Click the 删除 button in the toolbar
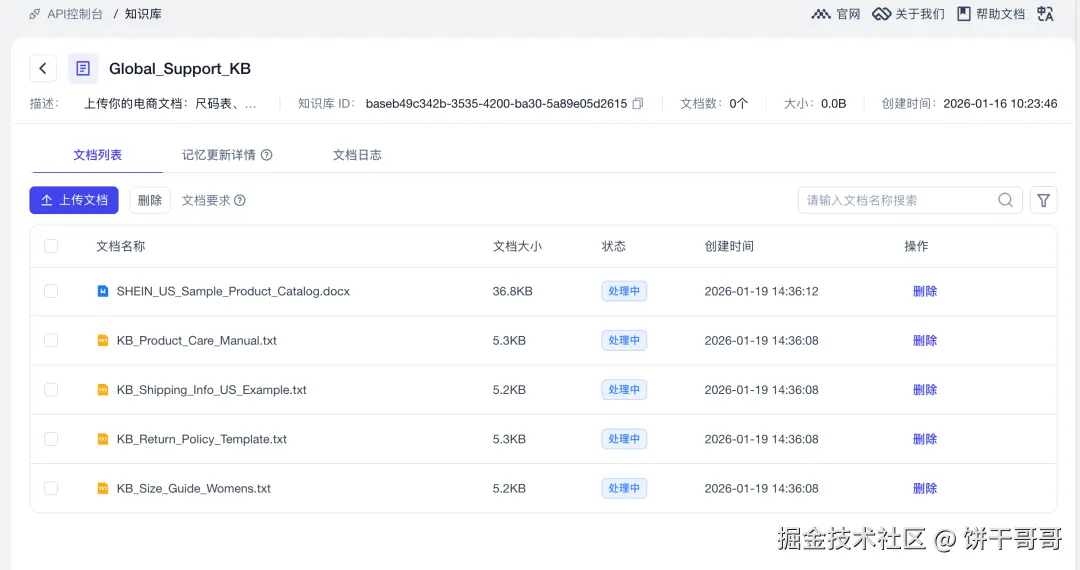 click(149, 200)
